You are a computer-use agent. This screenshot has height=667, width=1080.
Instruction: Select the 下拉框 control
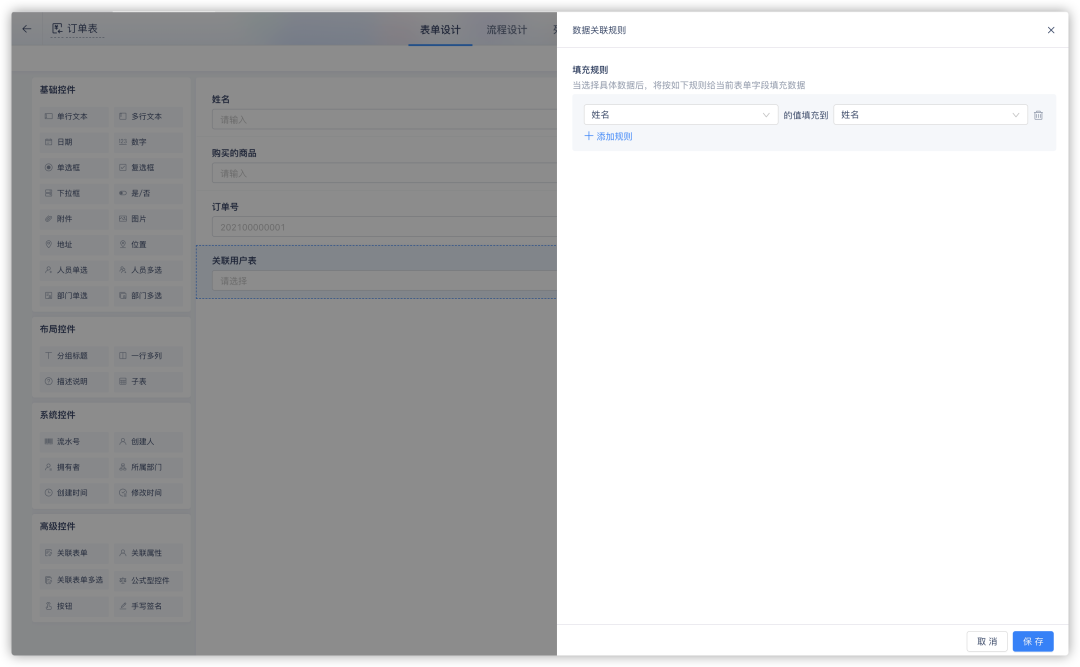74,193
